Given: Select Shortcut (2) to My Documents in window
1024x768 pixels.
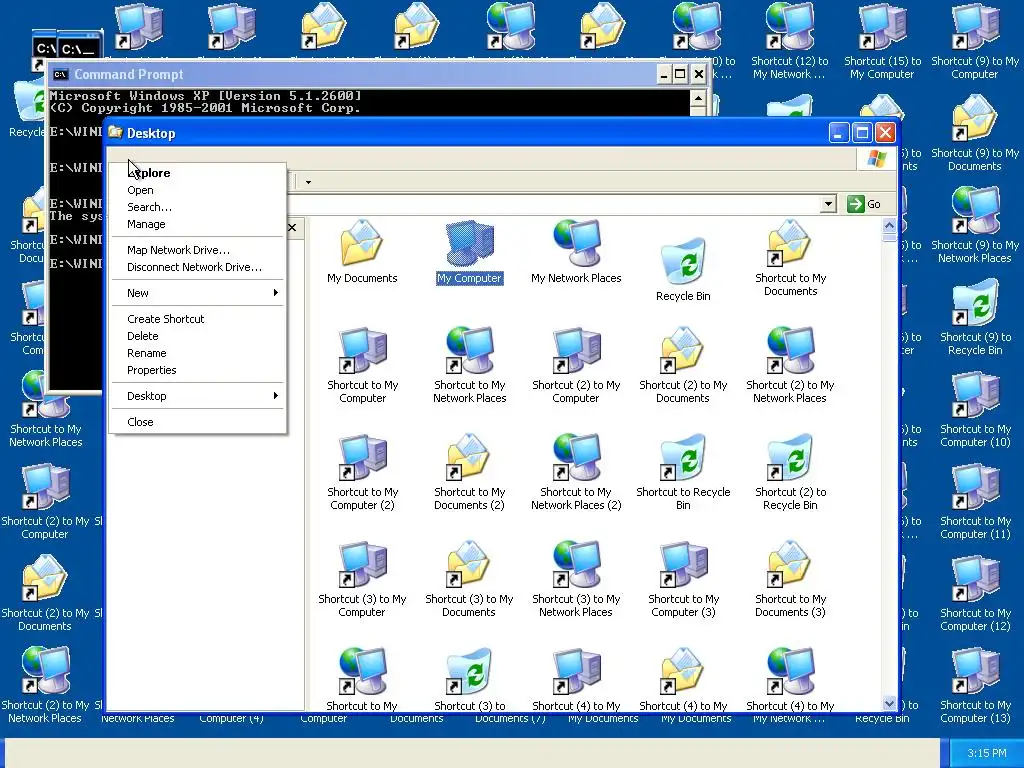Looking at the screenshot, I should (x=683, y=365).
